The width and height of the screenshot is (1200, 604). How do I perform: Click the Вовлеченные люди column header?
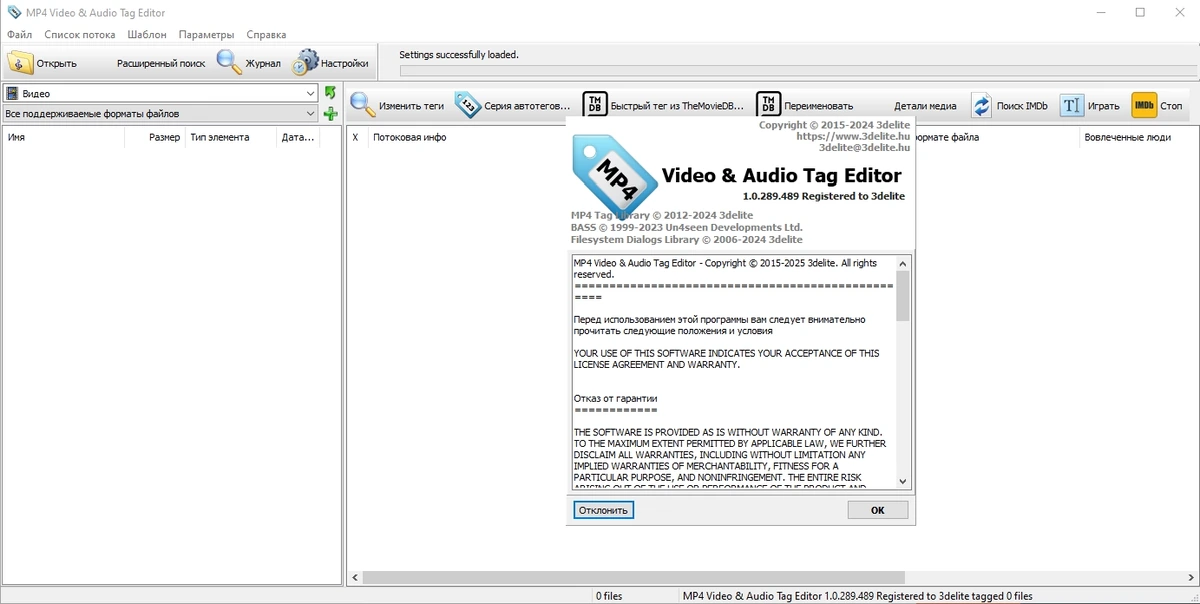coord(1127,137)
